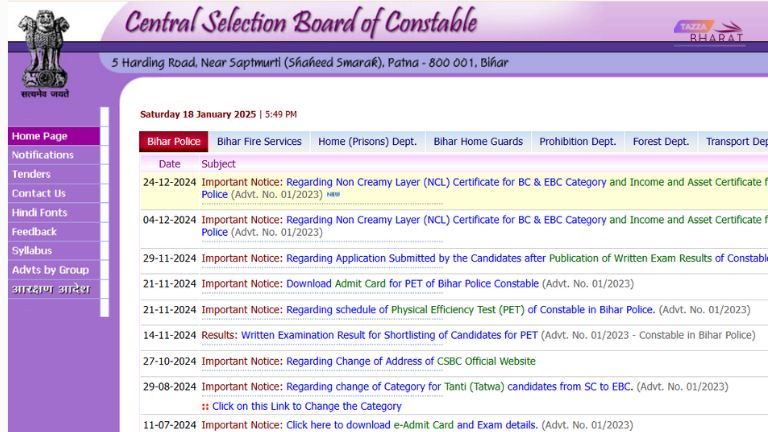Open the Feedback sidebar link
Screen dimensions: 768x432
[54, 232]
